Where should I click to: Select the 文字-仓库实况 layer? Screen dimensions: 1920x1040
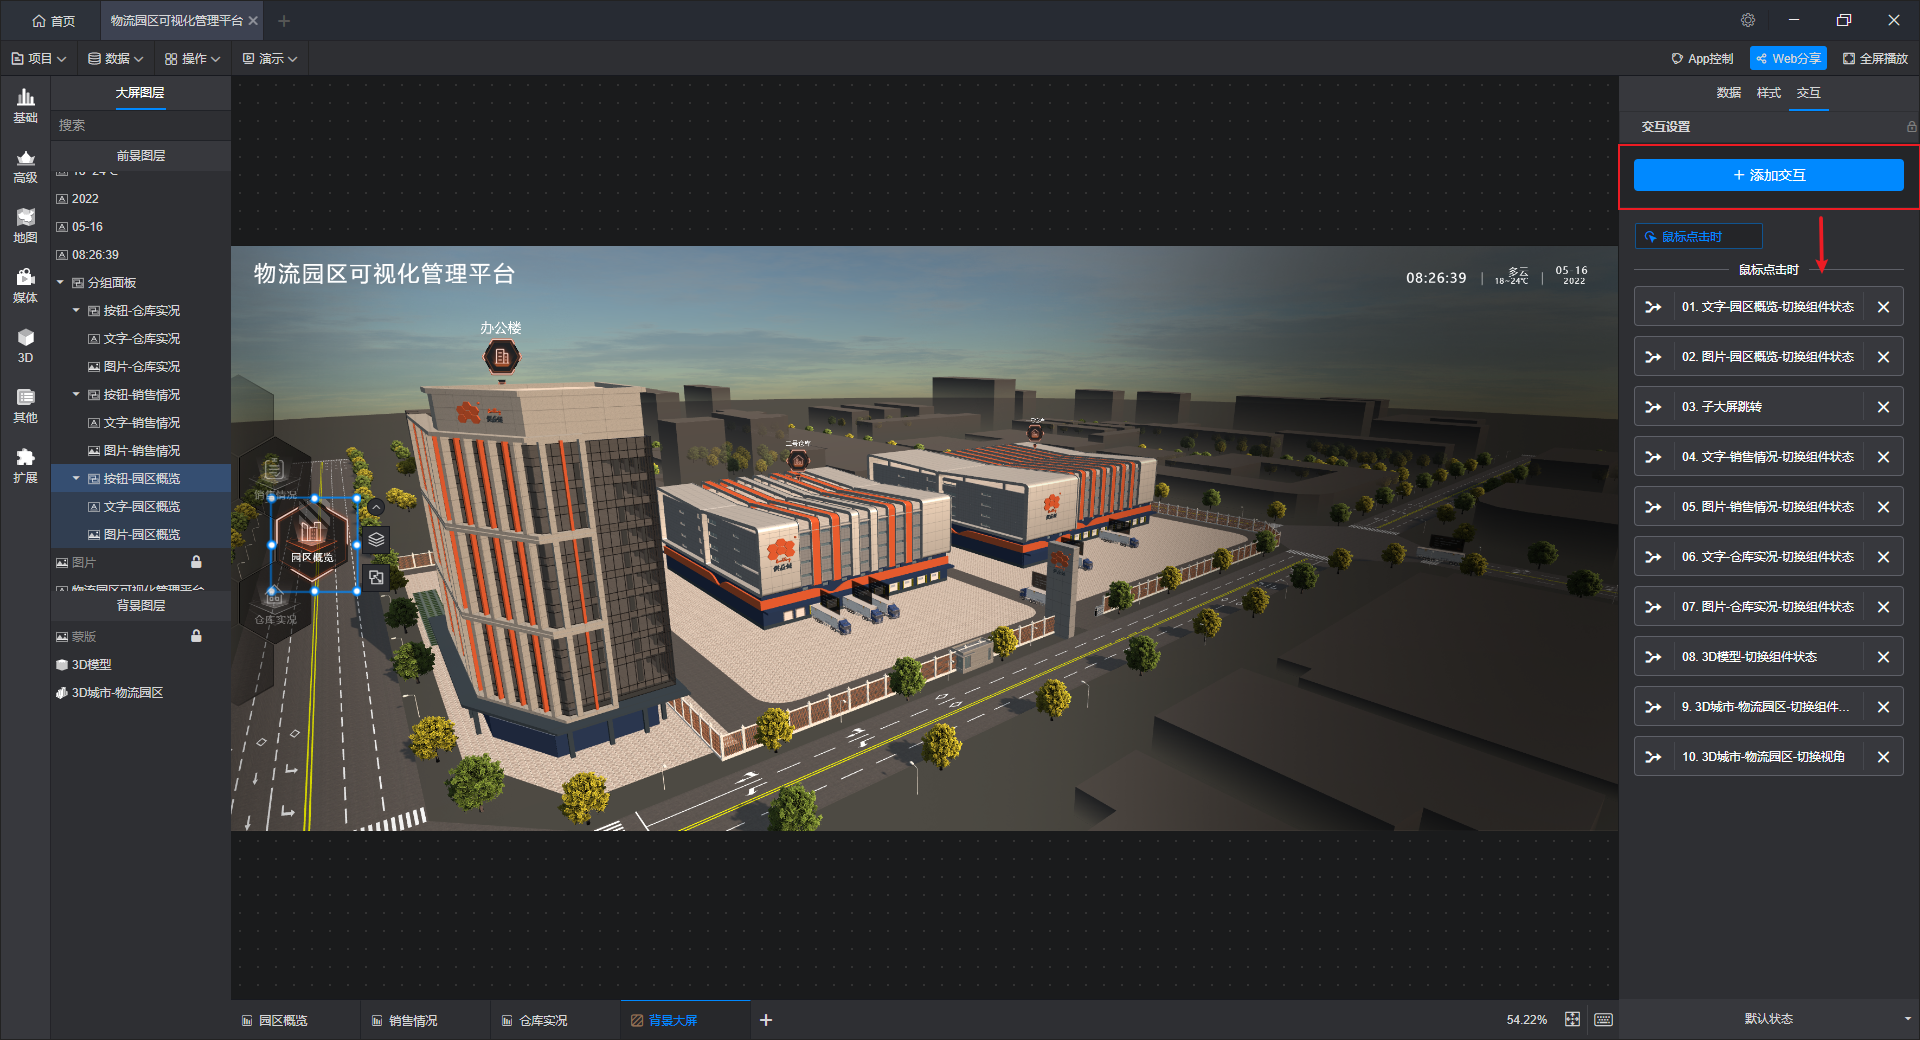[x=142, y=338]
